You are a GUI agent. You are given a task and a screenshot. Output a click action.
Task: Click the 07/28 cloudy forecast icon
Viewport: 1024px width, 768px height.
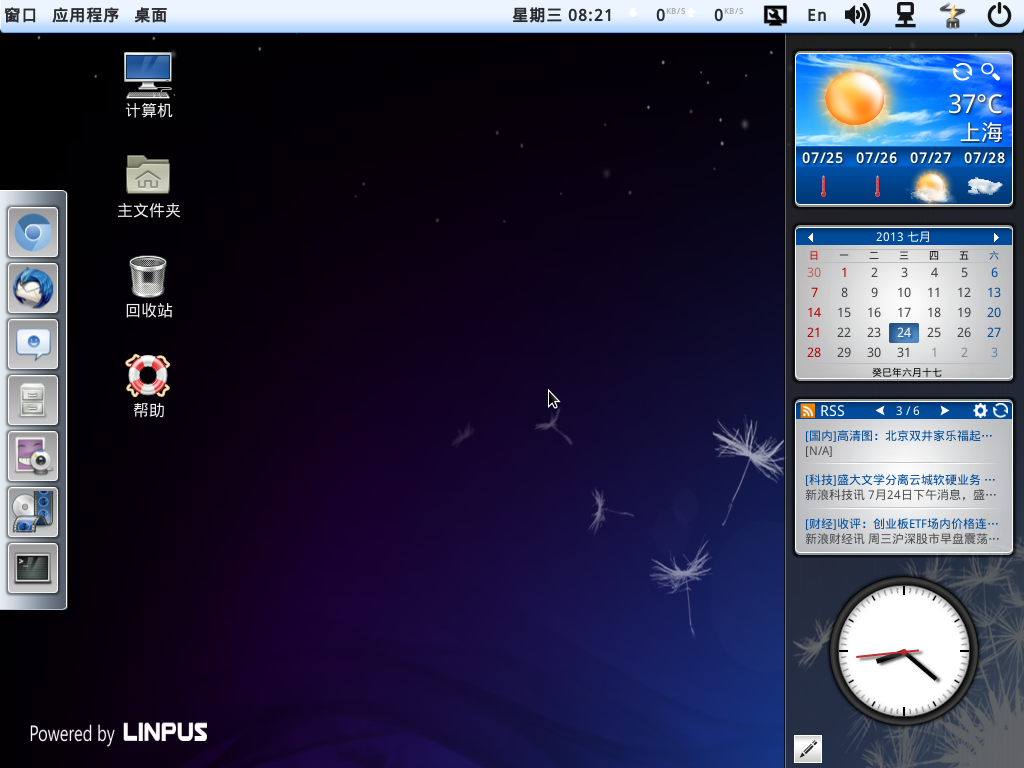(984, 187)
